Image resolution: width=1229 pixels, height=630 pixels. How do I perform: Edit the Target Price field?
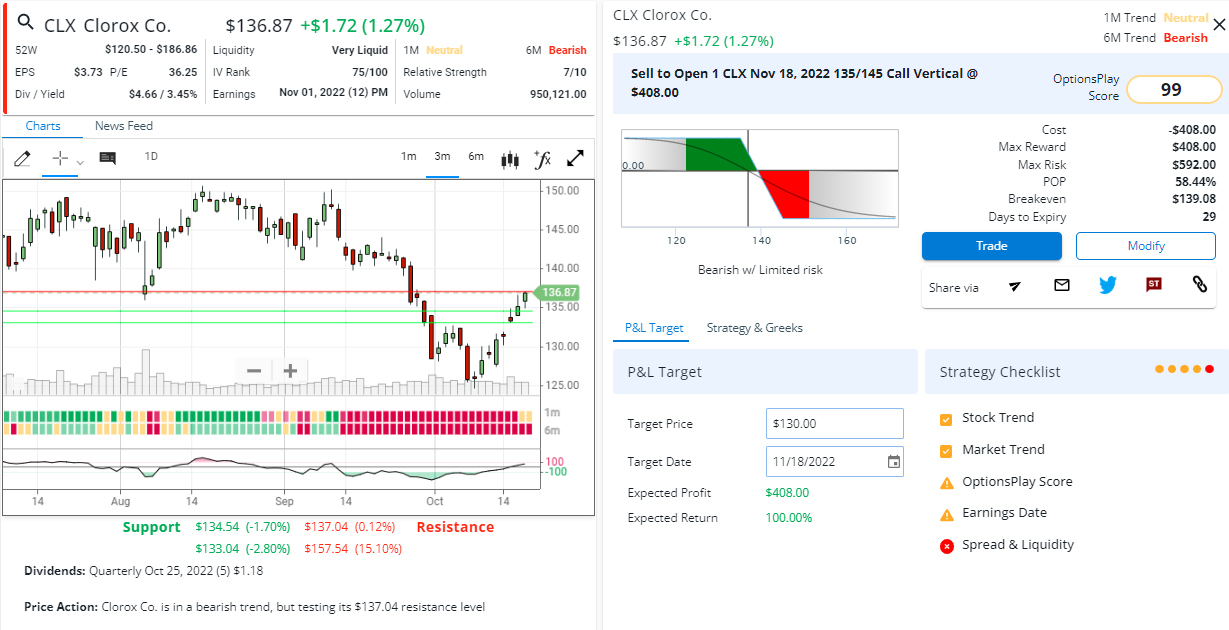(x=835, y=423)
